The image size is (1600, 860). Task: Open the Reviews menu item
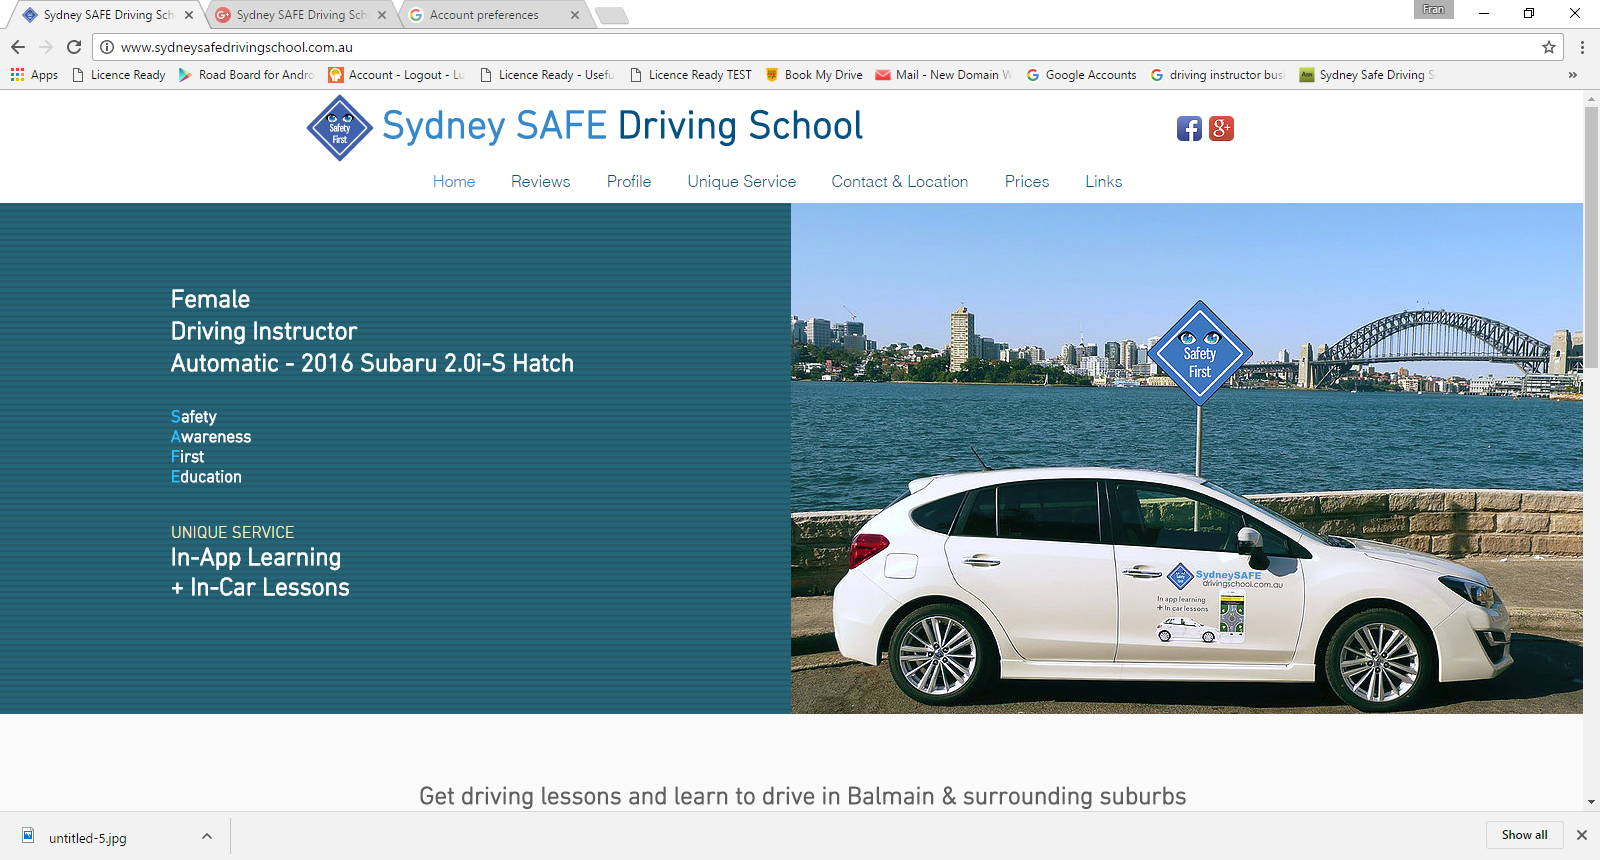pyautogui.click(x=540, y=182)
